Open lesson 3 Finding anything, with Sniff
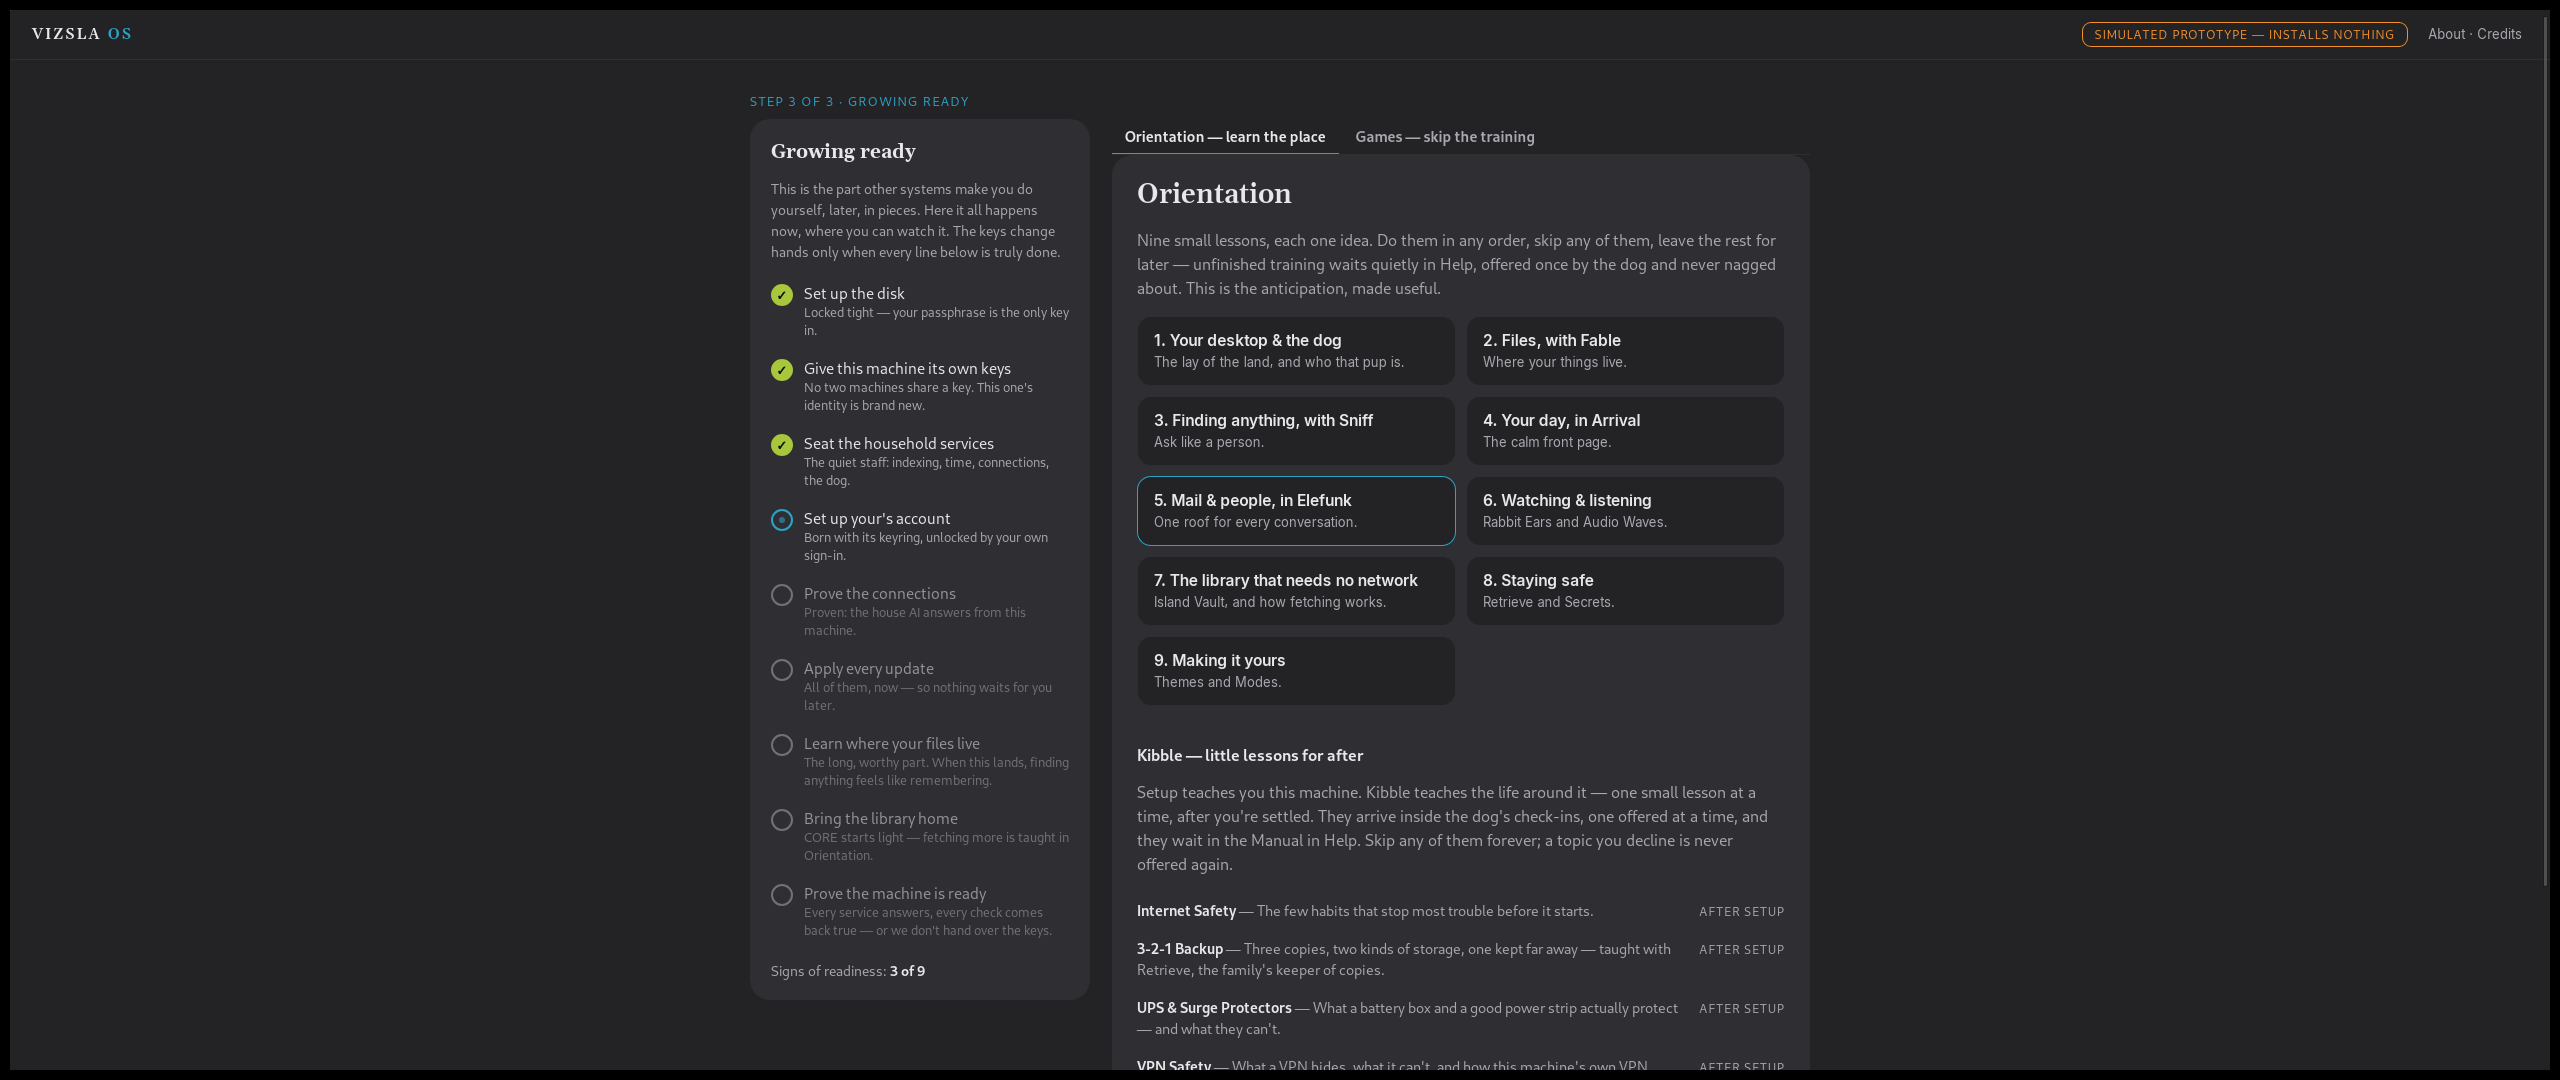2560x1080 pixels. tap(1296, 431)
